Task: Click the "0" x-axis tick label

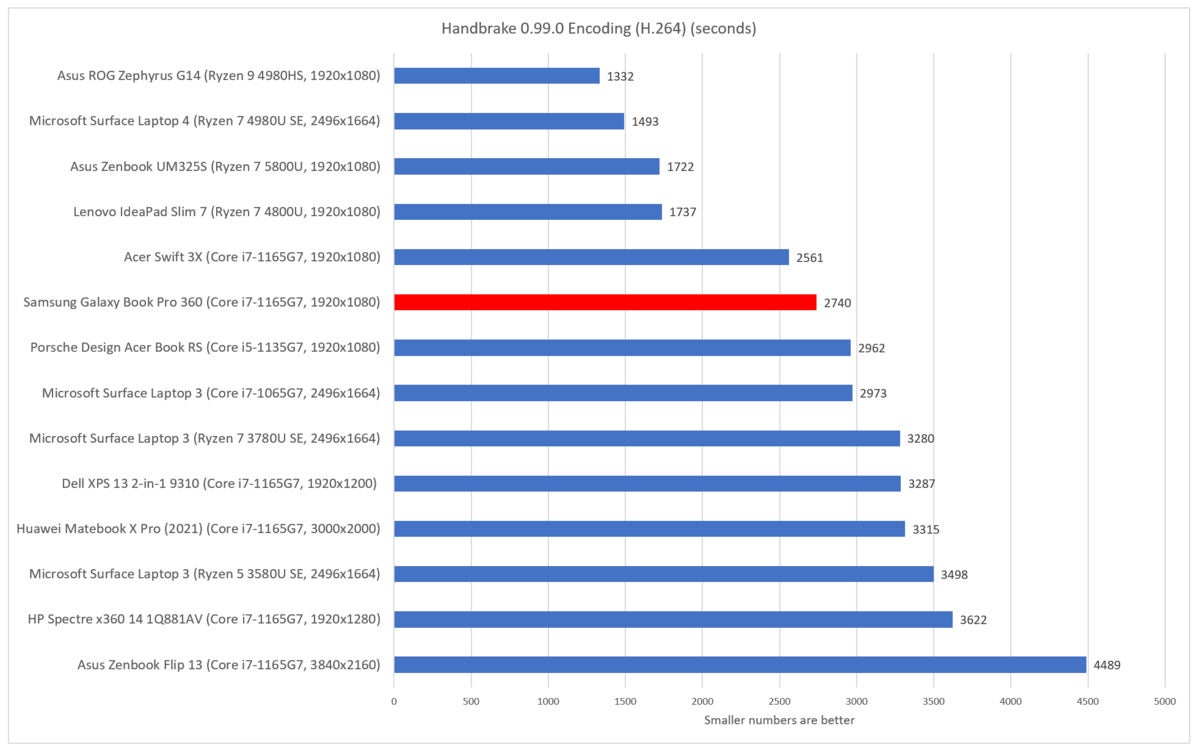Action: (394, 702)
